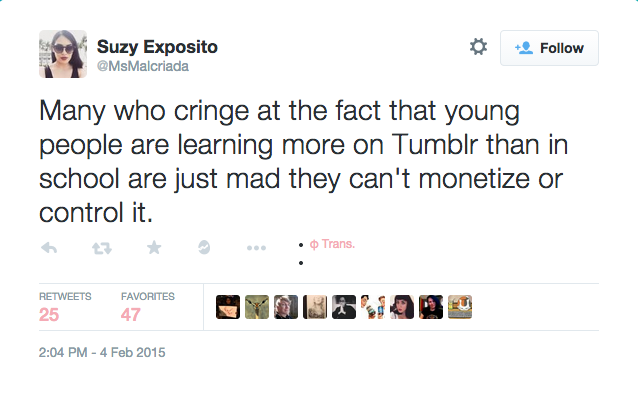
Task: View the 47 favorites list
Action: (148, 307)
